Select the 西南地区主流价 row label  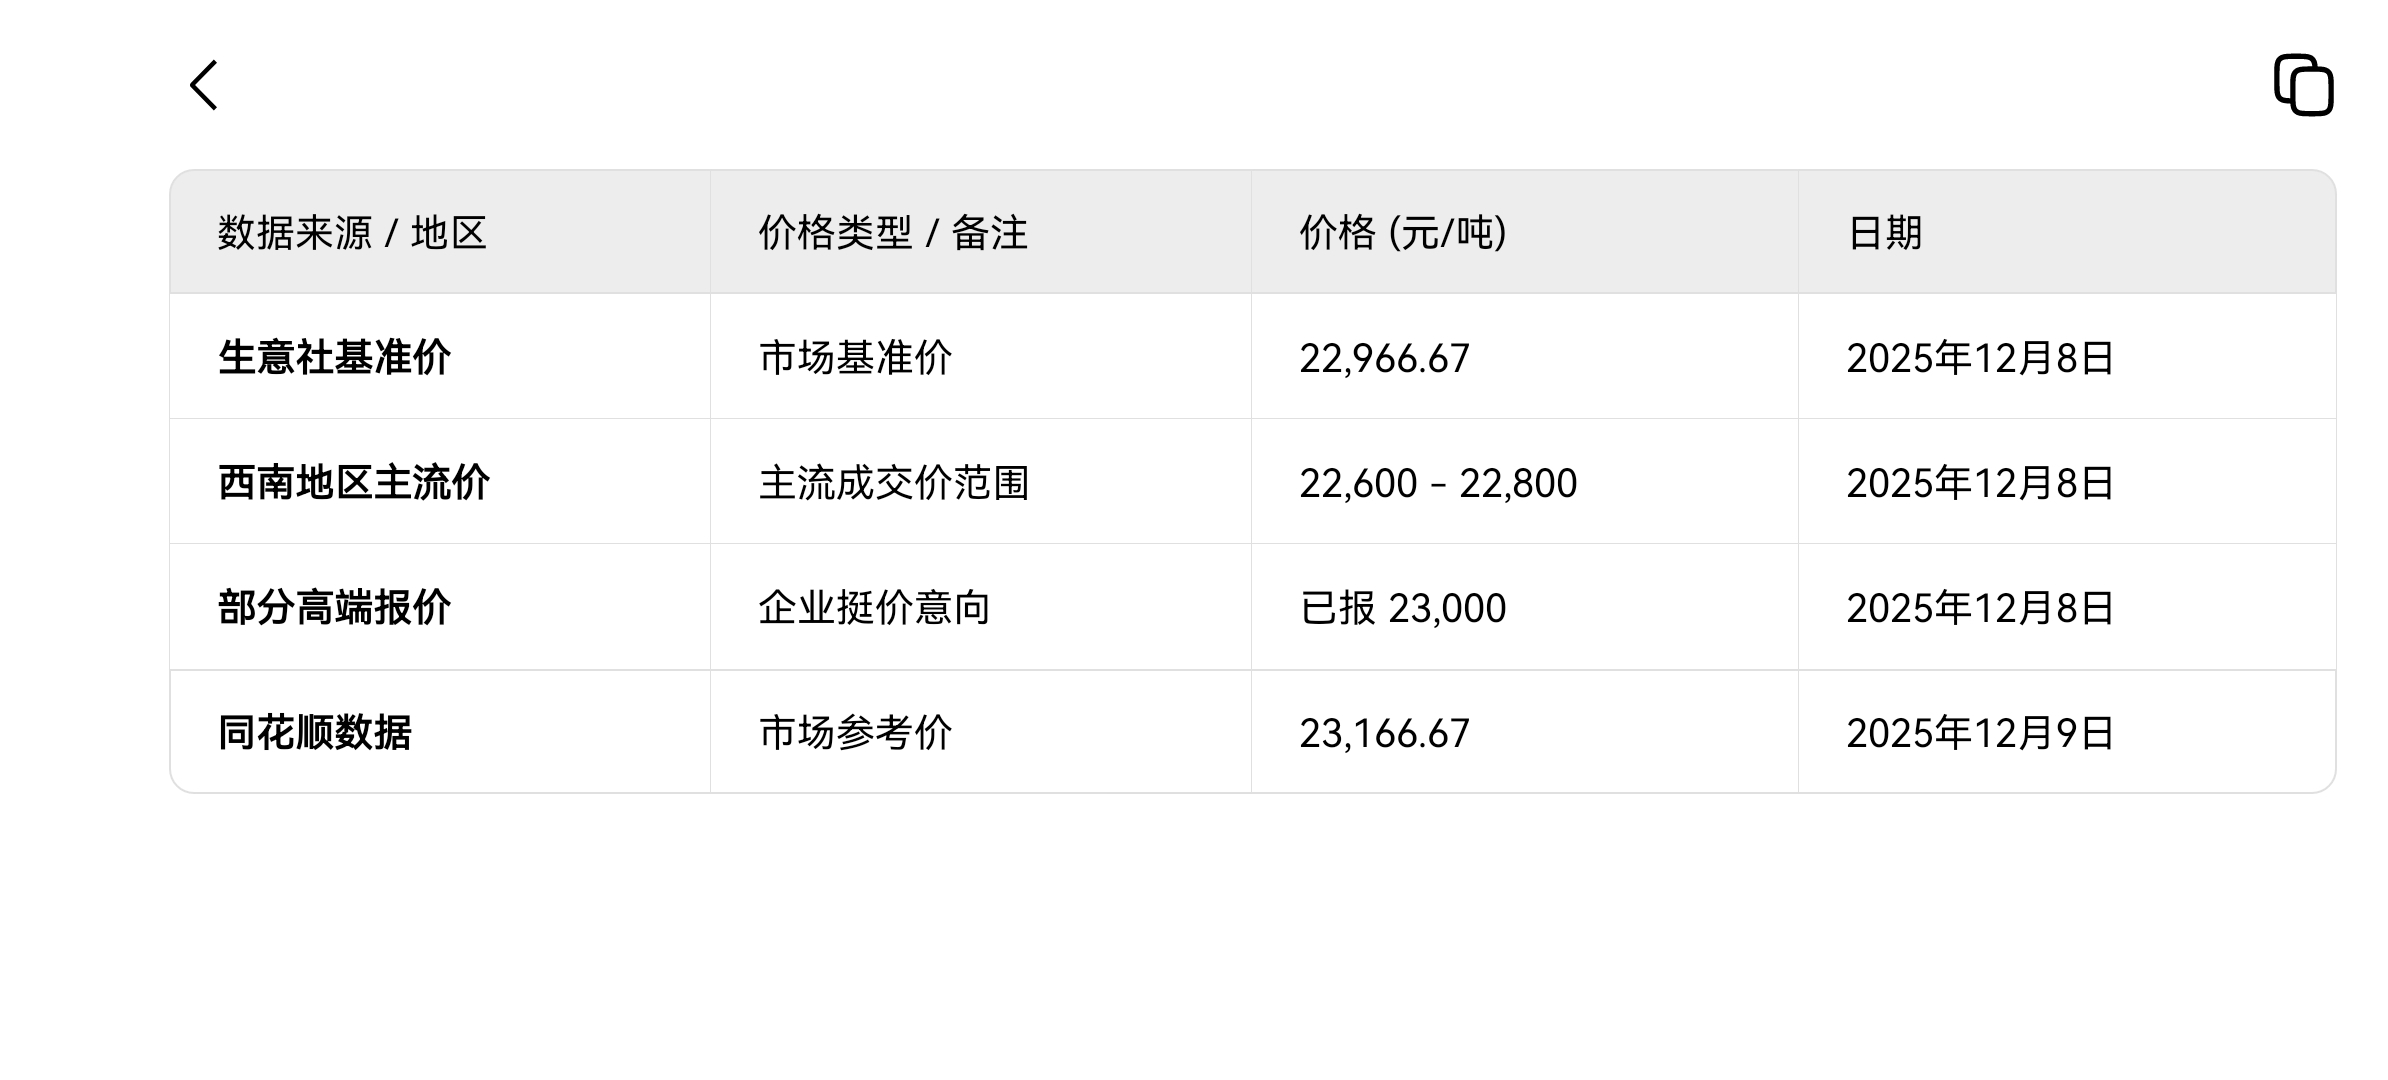point(354,483)
